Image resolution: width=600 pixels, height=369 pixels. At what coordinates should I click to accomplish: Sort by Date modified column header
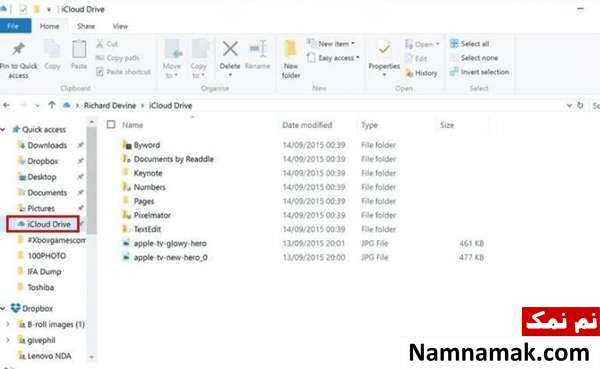(x=307, y=125)
